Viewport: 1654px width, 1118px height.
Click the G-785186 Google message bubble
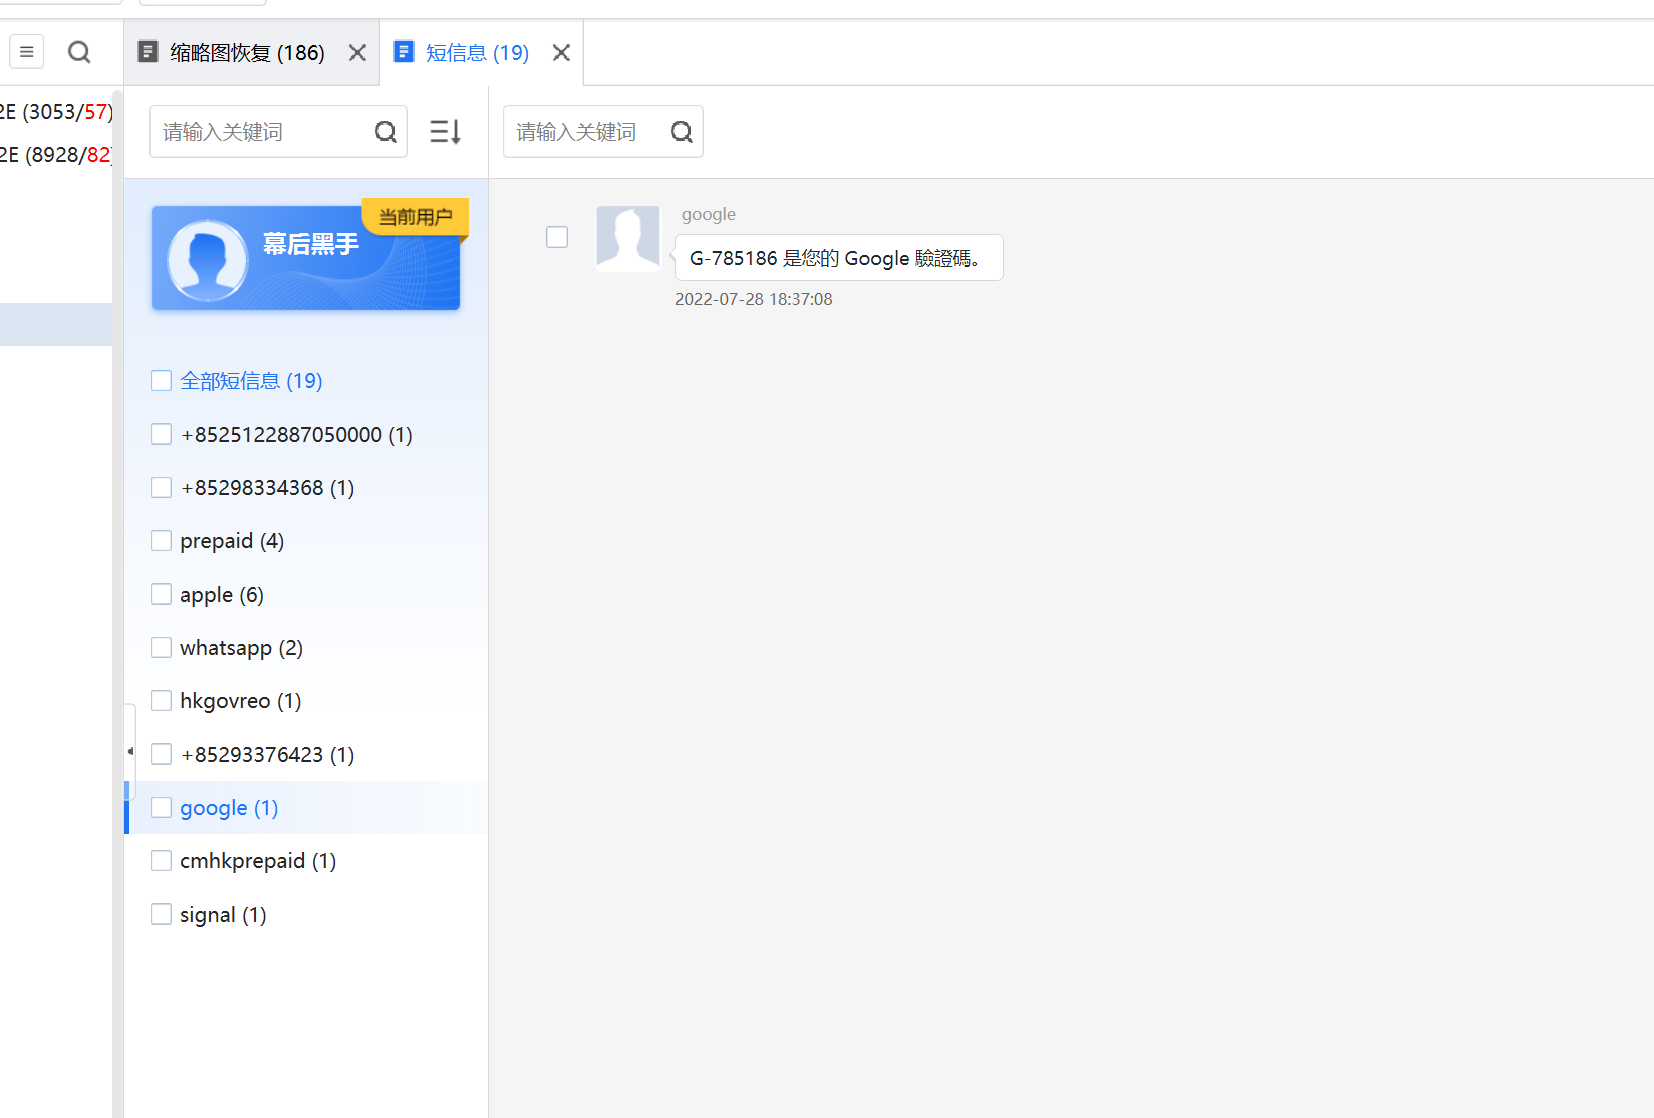tap(839, 258)
